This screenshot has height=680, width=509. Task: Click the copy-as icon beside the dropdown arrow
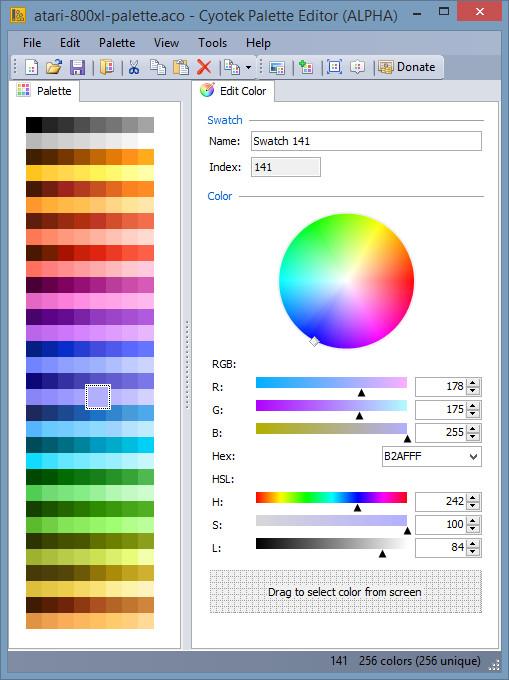232,67
